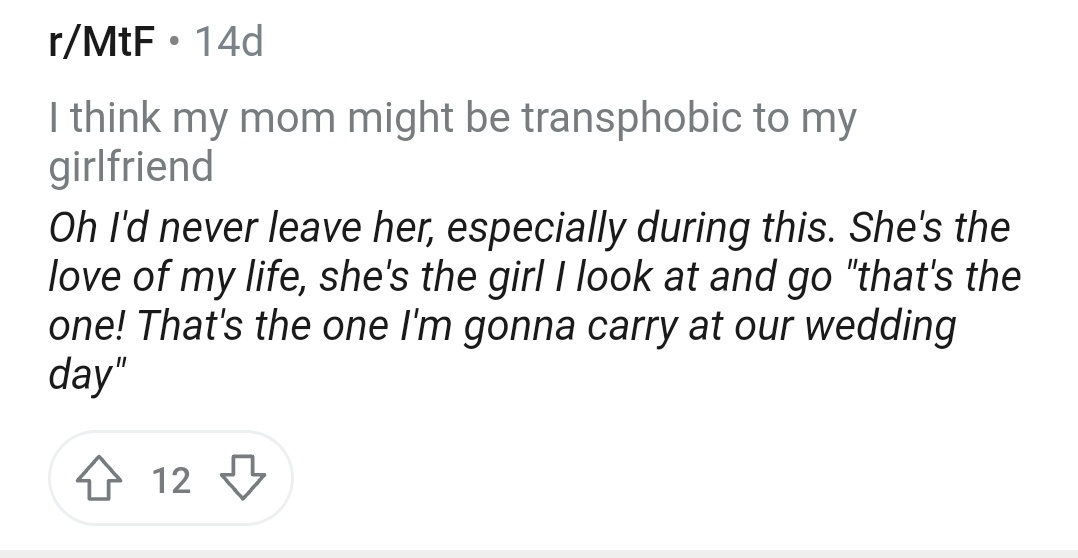Downvote the comment with the down arrow

243,478
